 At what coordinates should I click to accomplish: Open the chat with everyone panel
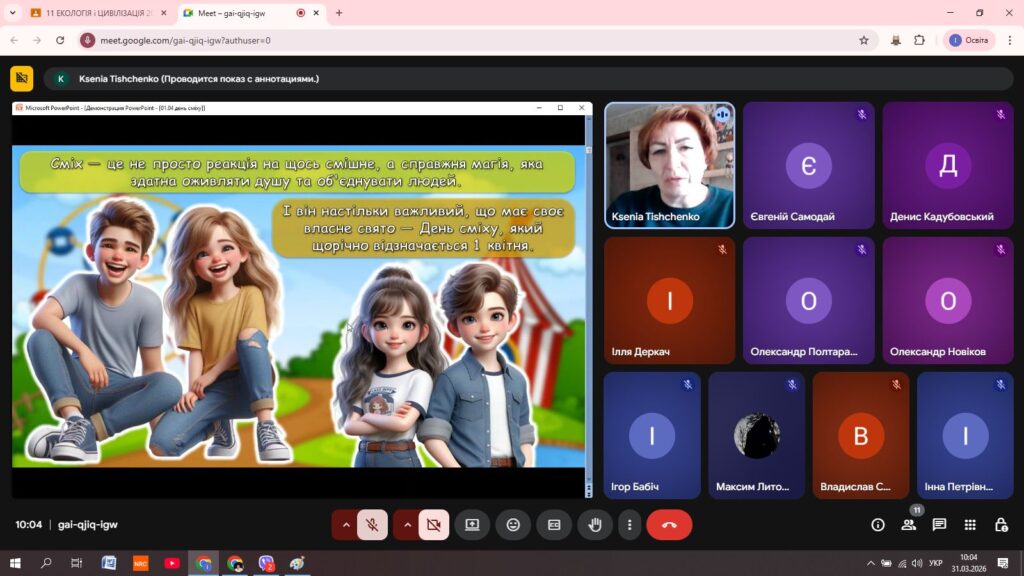pos(939,524)
